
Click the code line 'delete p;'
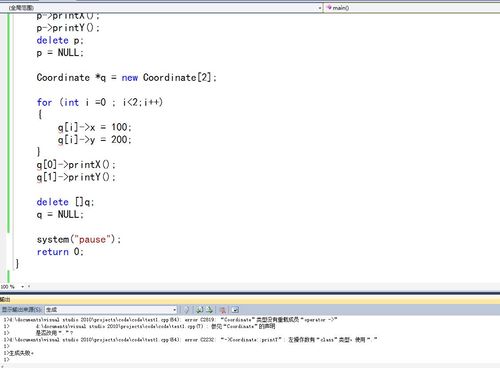(x=60, y=40)
